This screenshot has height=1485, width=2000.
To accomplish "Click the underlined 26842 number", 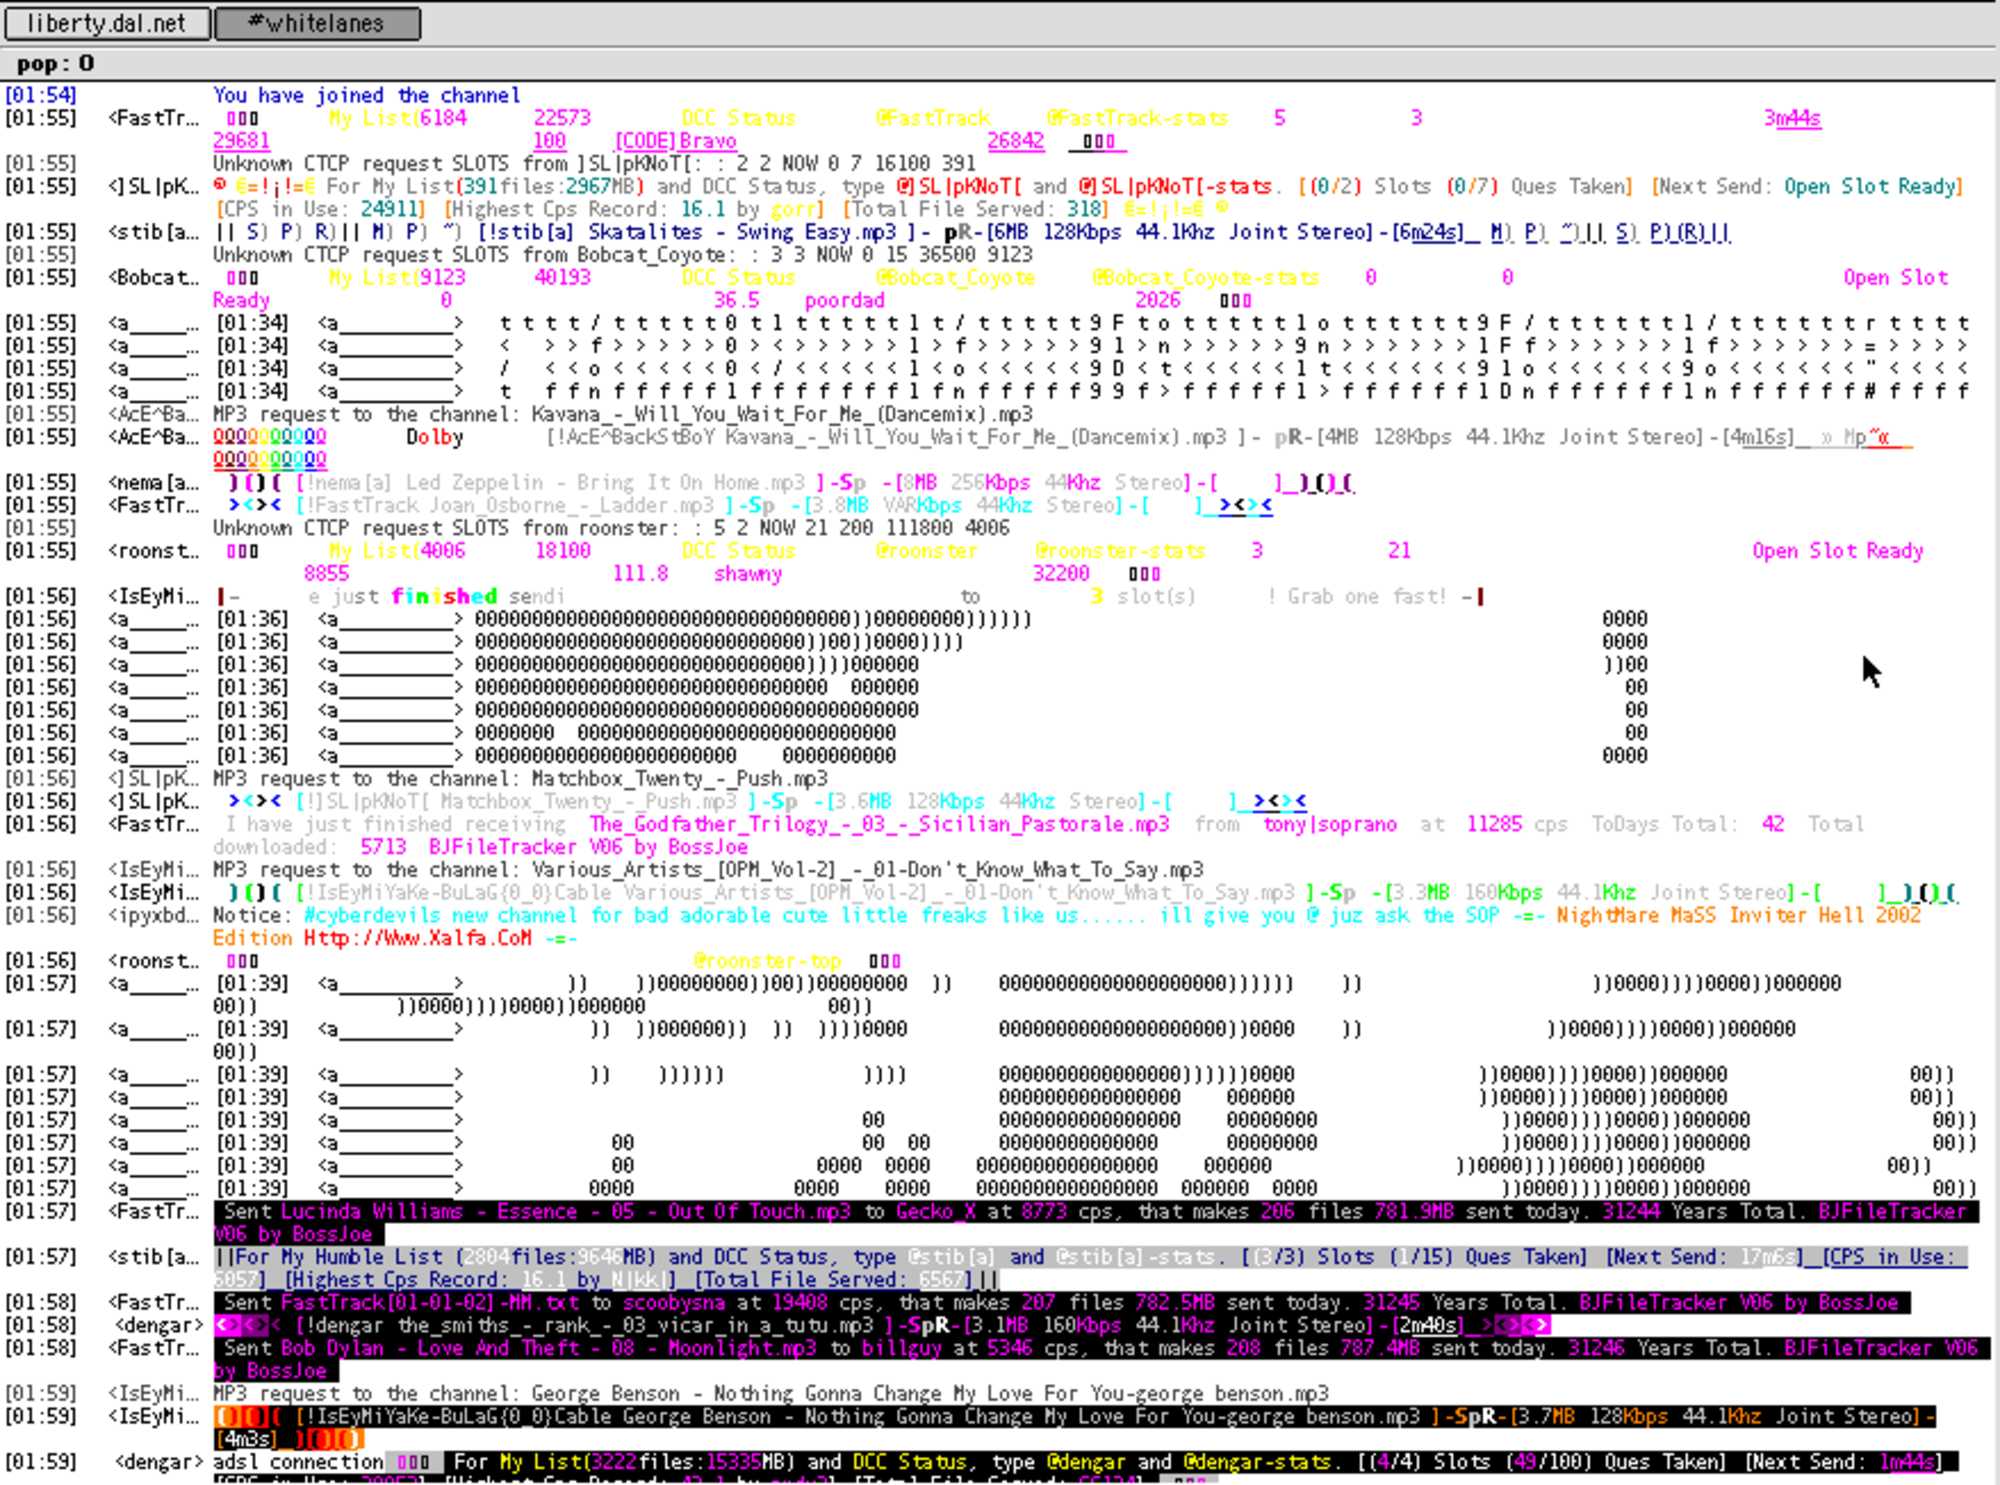I will click(1015, 141).
